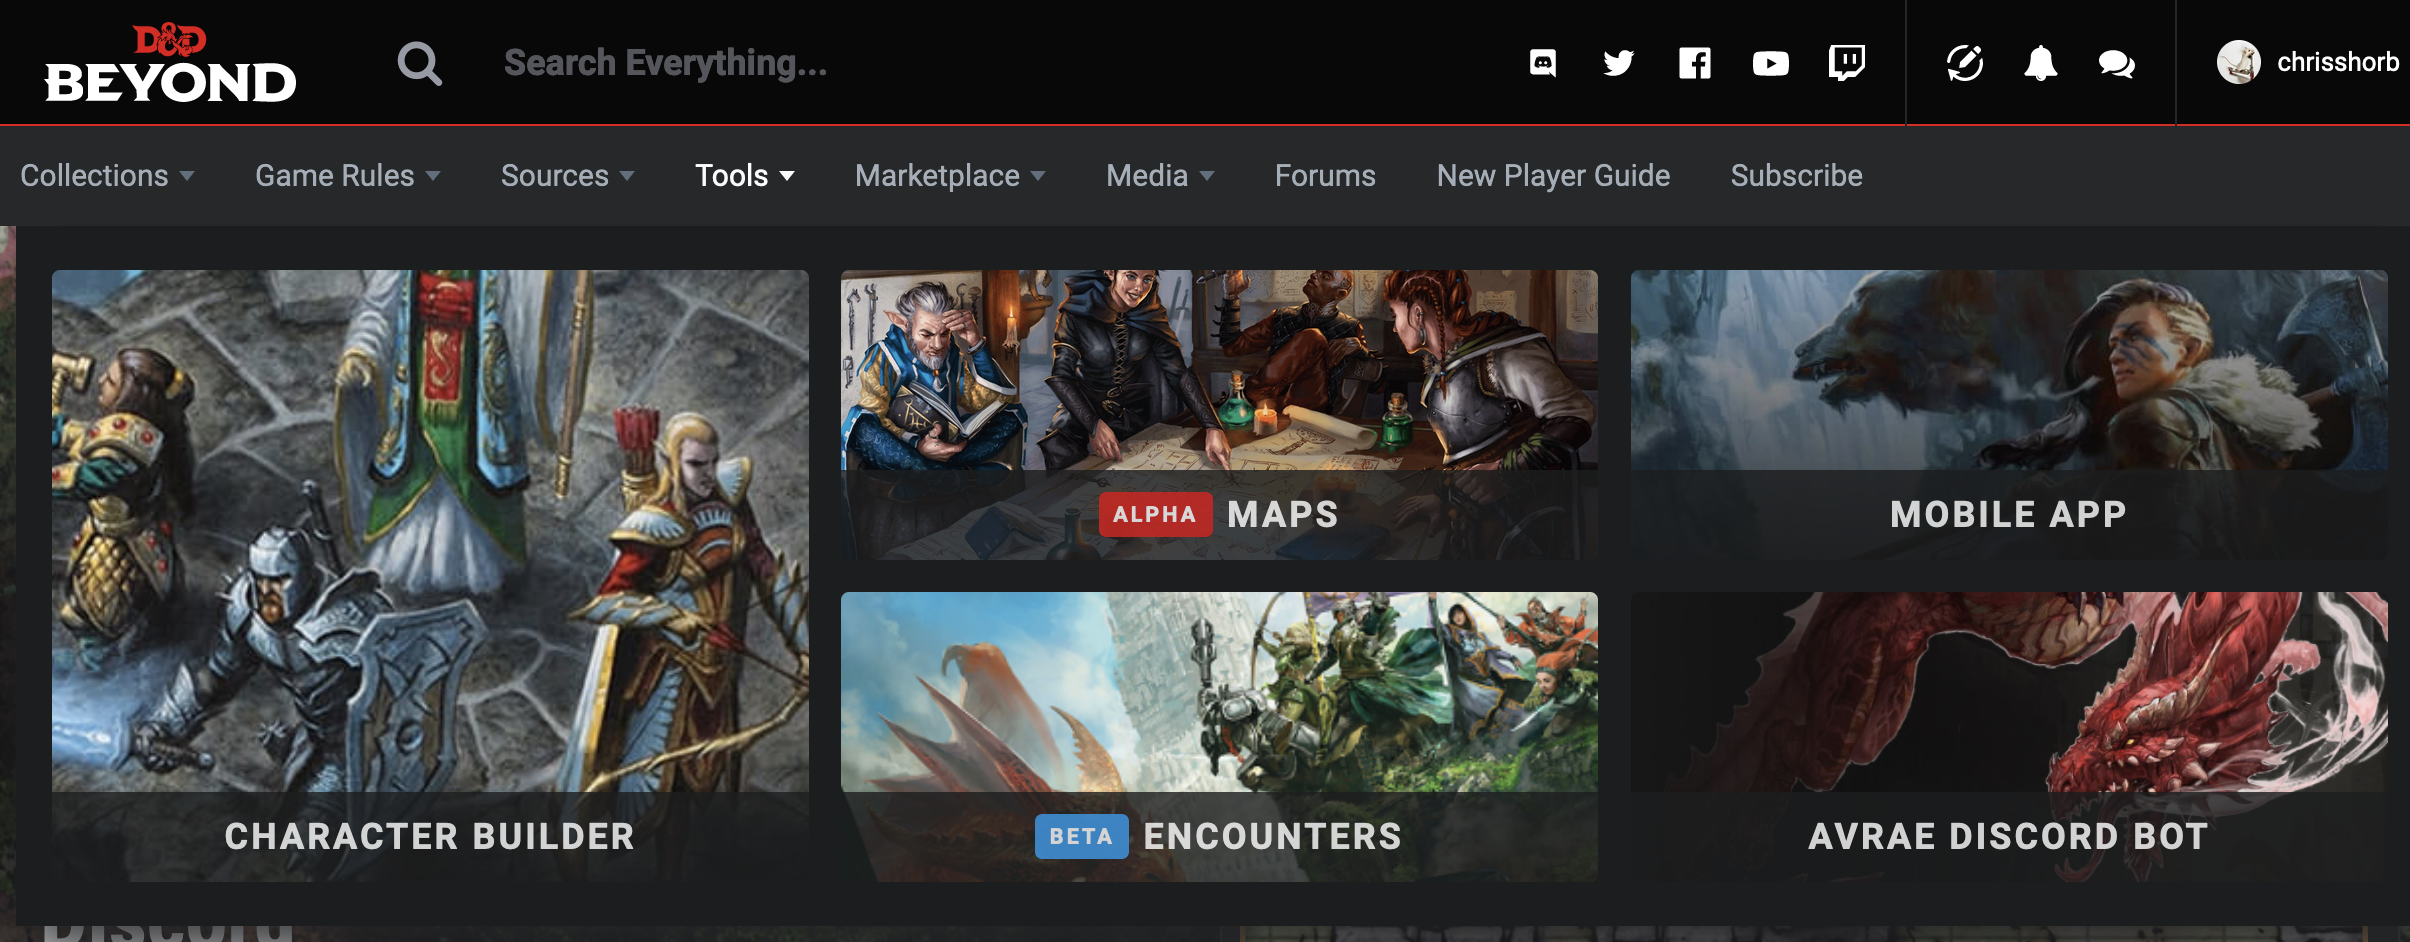Open the Twitch social icon

click(1846, 63)
